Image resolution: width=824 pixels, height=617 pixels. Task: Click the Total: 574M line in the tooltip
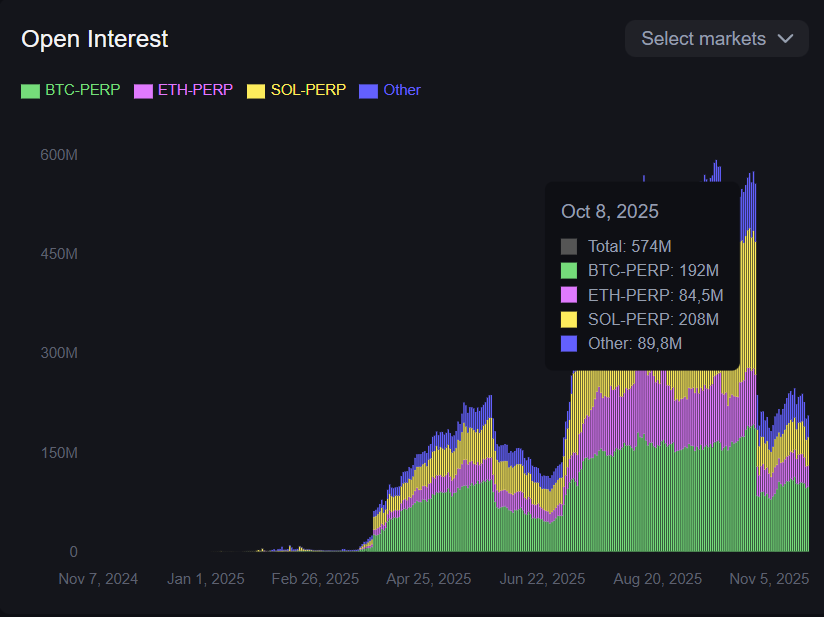click(x=628, y=246)
